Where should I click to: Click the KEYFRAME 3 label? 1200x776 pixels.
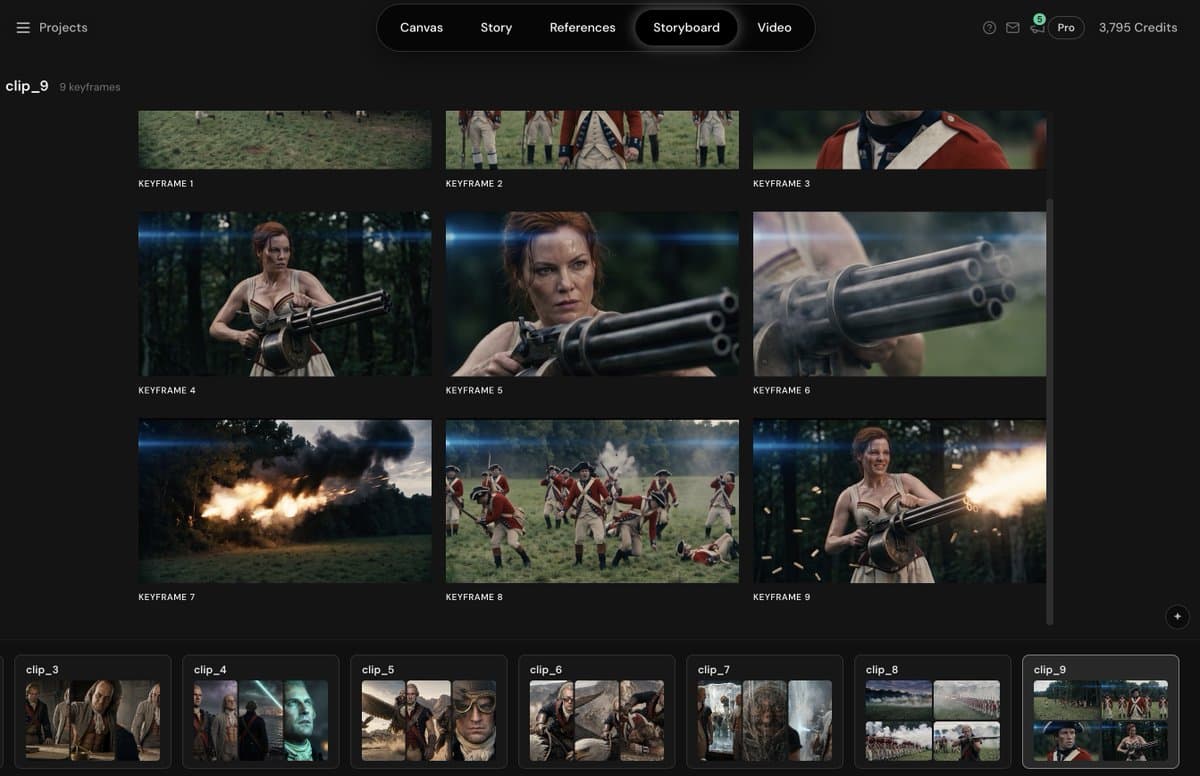[x=781, y=184]
